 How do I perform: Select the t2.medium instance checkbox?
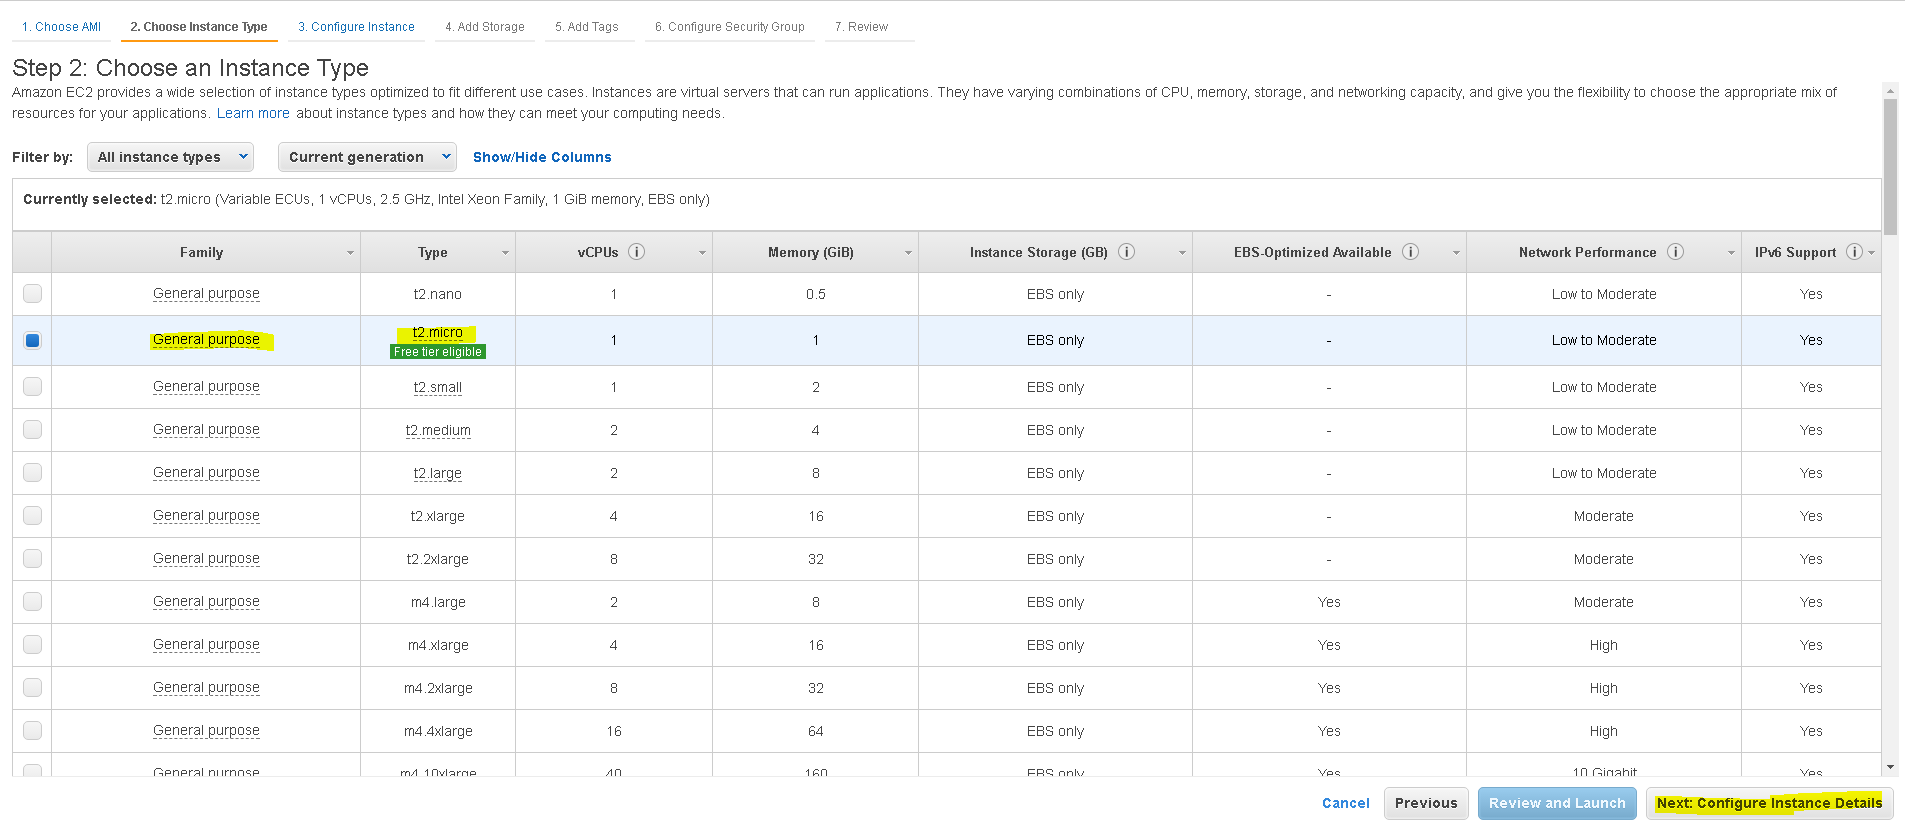33,429
